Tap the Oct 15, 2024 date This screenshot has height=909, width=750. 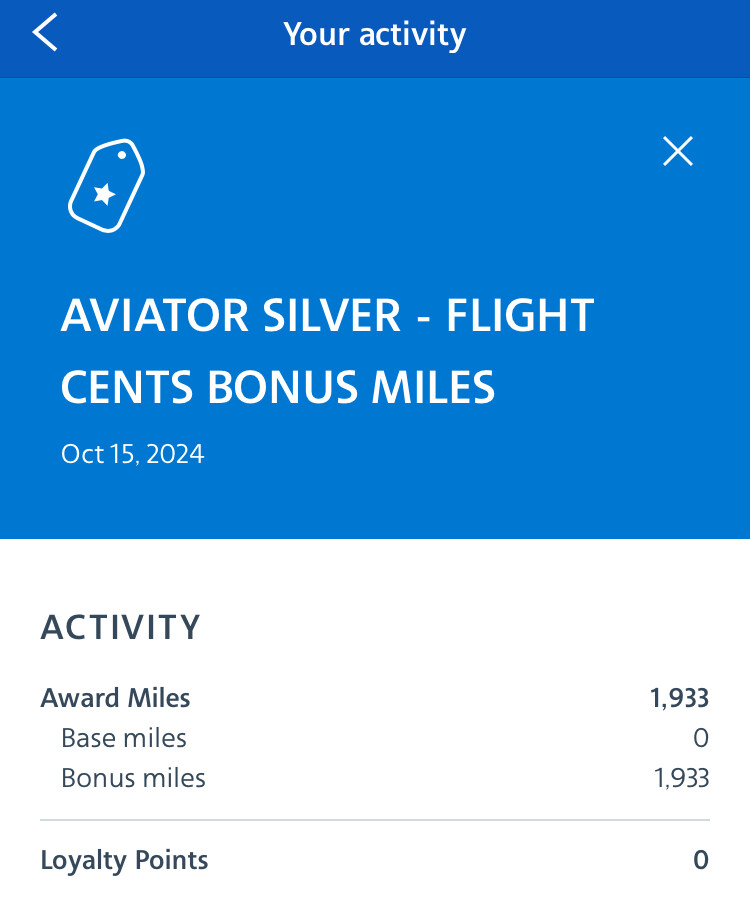coord(133,454)
